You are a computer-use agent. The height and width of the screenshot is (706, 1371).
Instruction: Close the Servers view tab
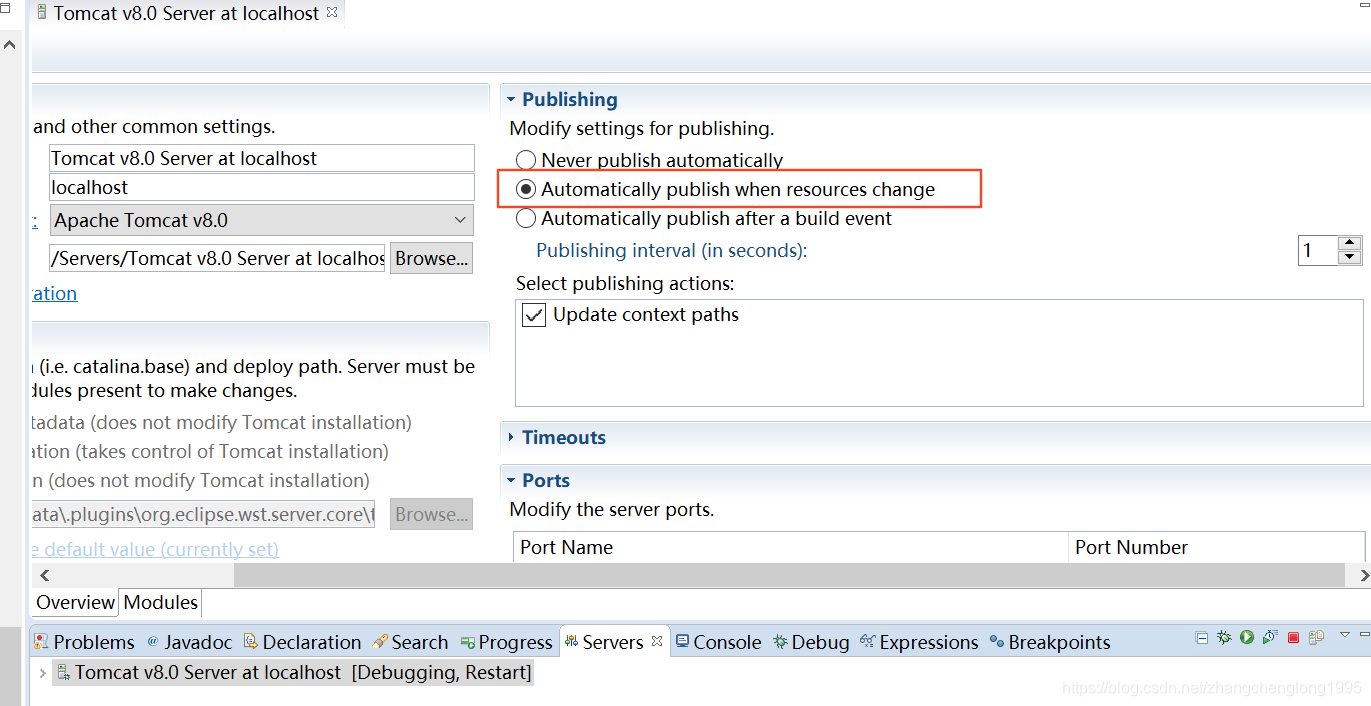click(x=658, y=641)
